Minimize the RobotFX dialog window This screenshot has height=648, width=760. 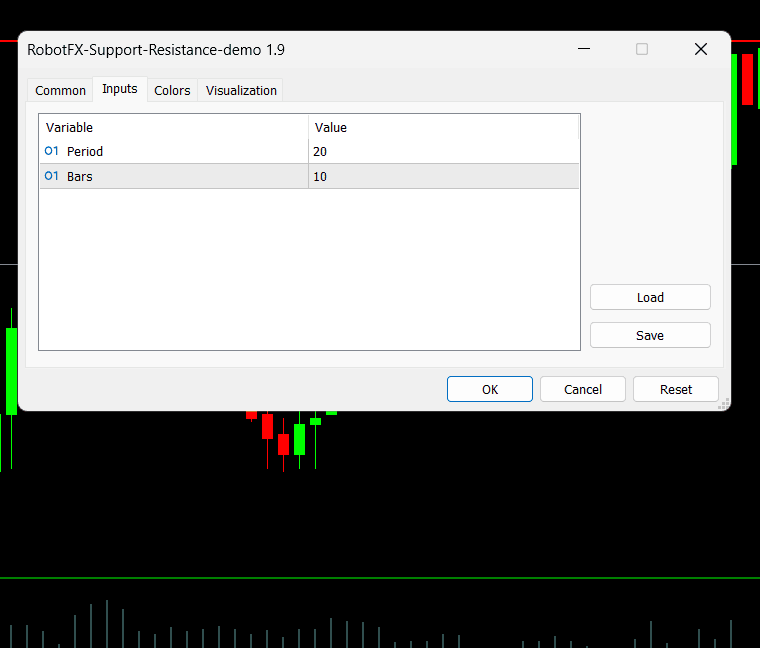584,49
